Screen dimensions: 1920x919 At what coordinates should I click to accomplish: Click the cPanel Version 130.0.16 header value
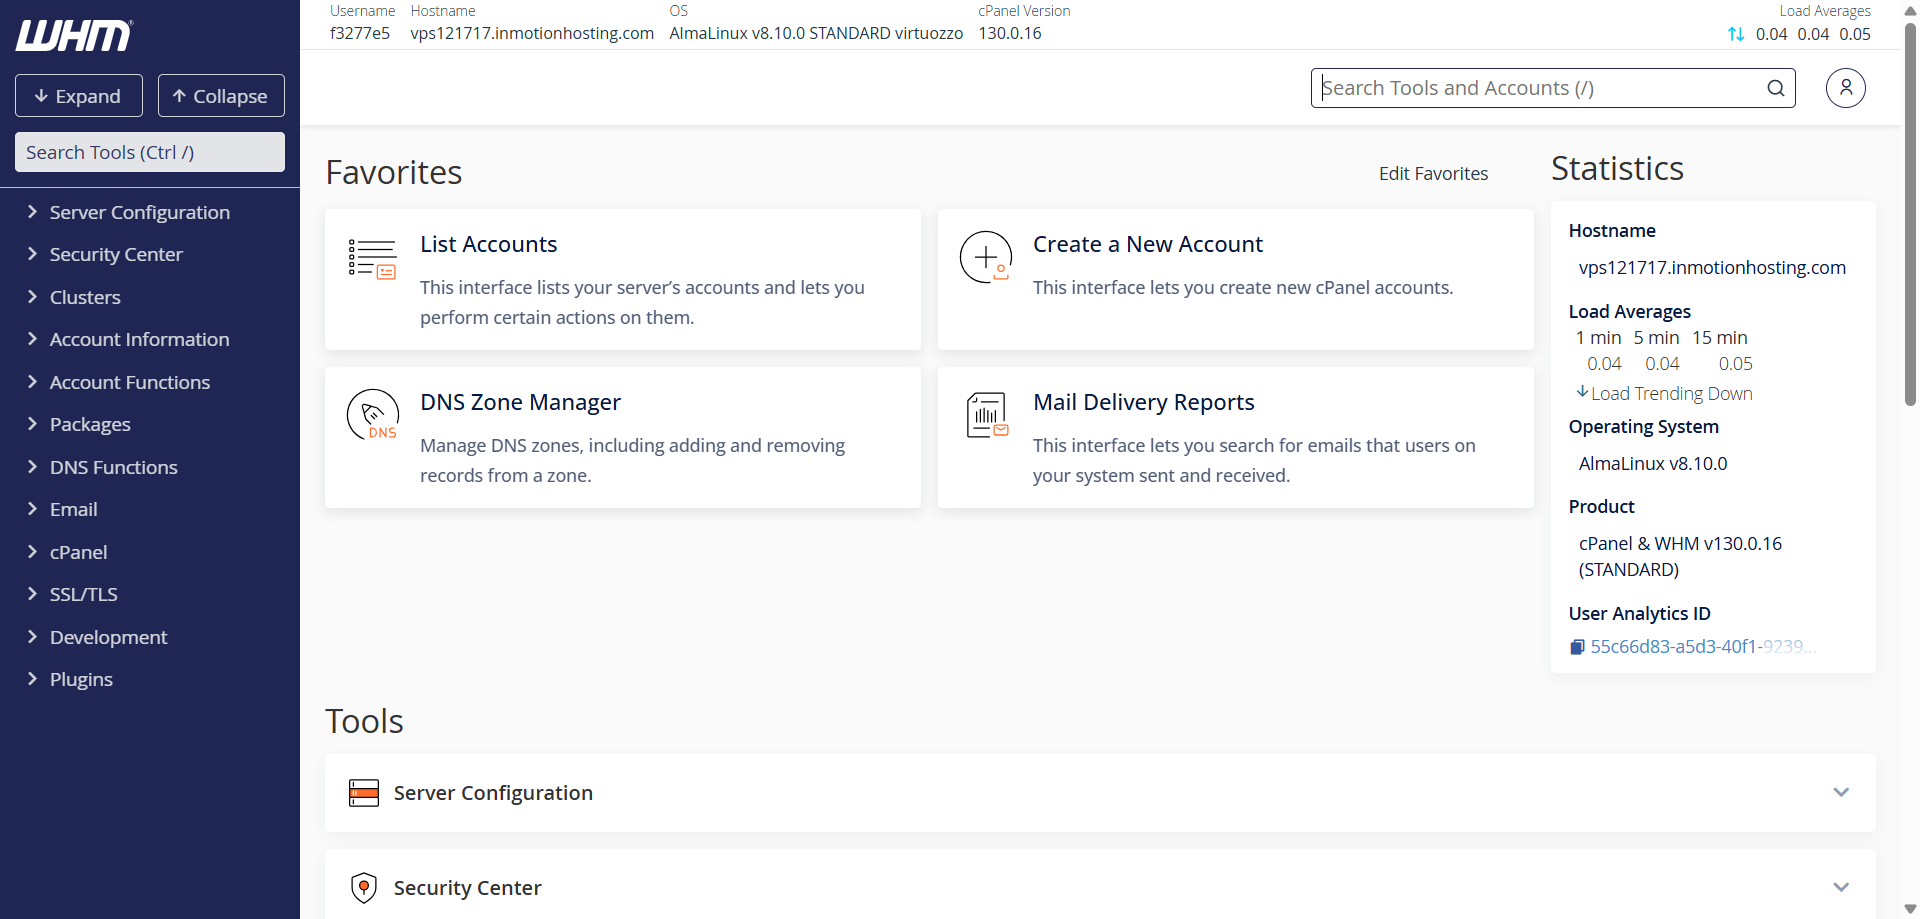(1010, 34)
